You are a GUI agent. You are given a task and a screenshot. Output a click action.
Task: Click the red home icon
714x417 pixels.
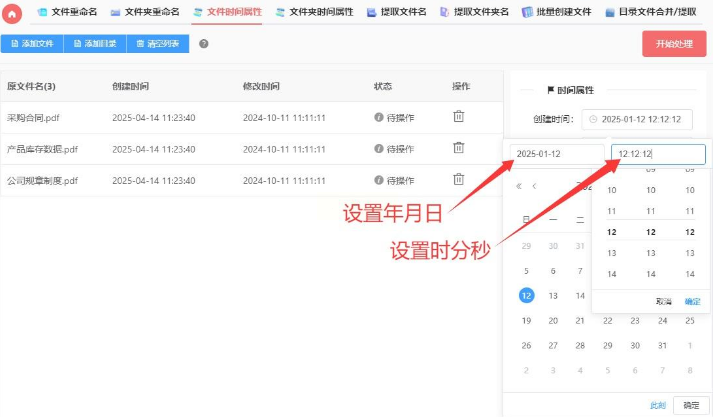coord(12,13)
